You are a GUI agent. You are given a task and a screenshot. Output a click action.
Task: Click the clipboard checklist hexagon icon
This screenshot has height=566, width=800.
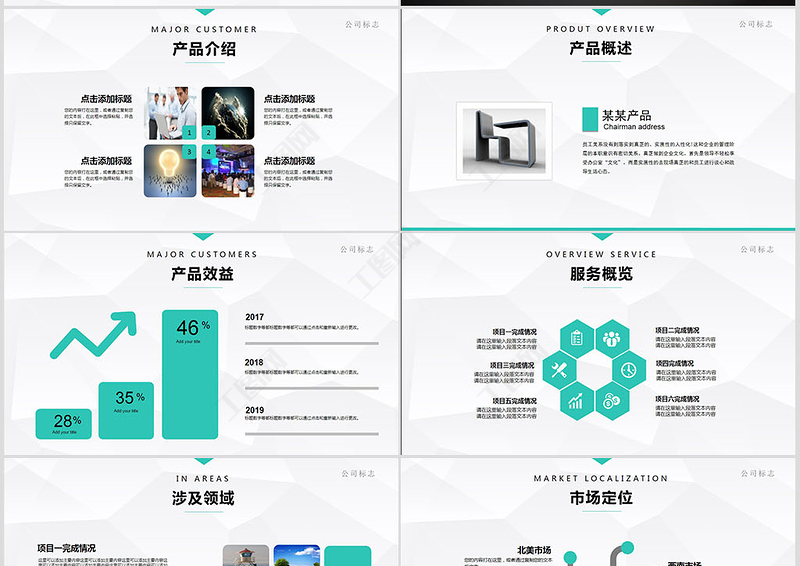coord(577,339)
